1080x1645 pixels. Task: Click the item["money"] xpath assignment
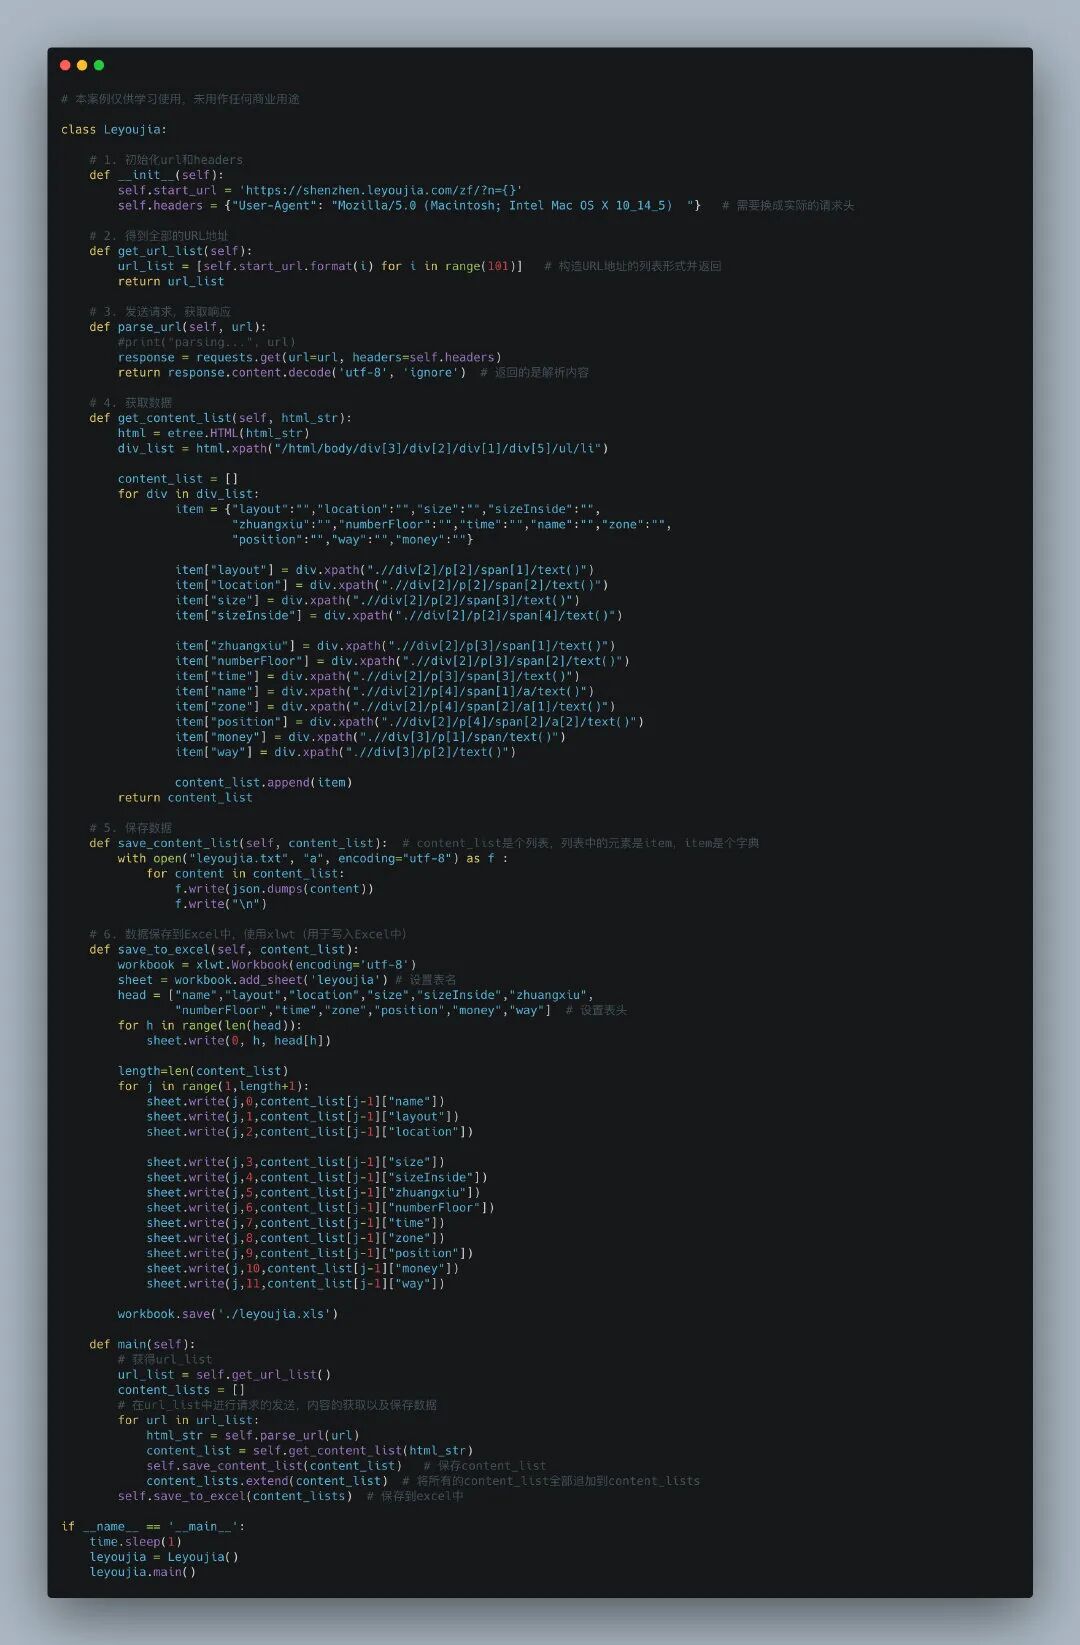pos(370,737)
